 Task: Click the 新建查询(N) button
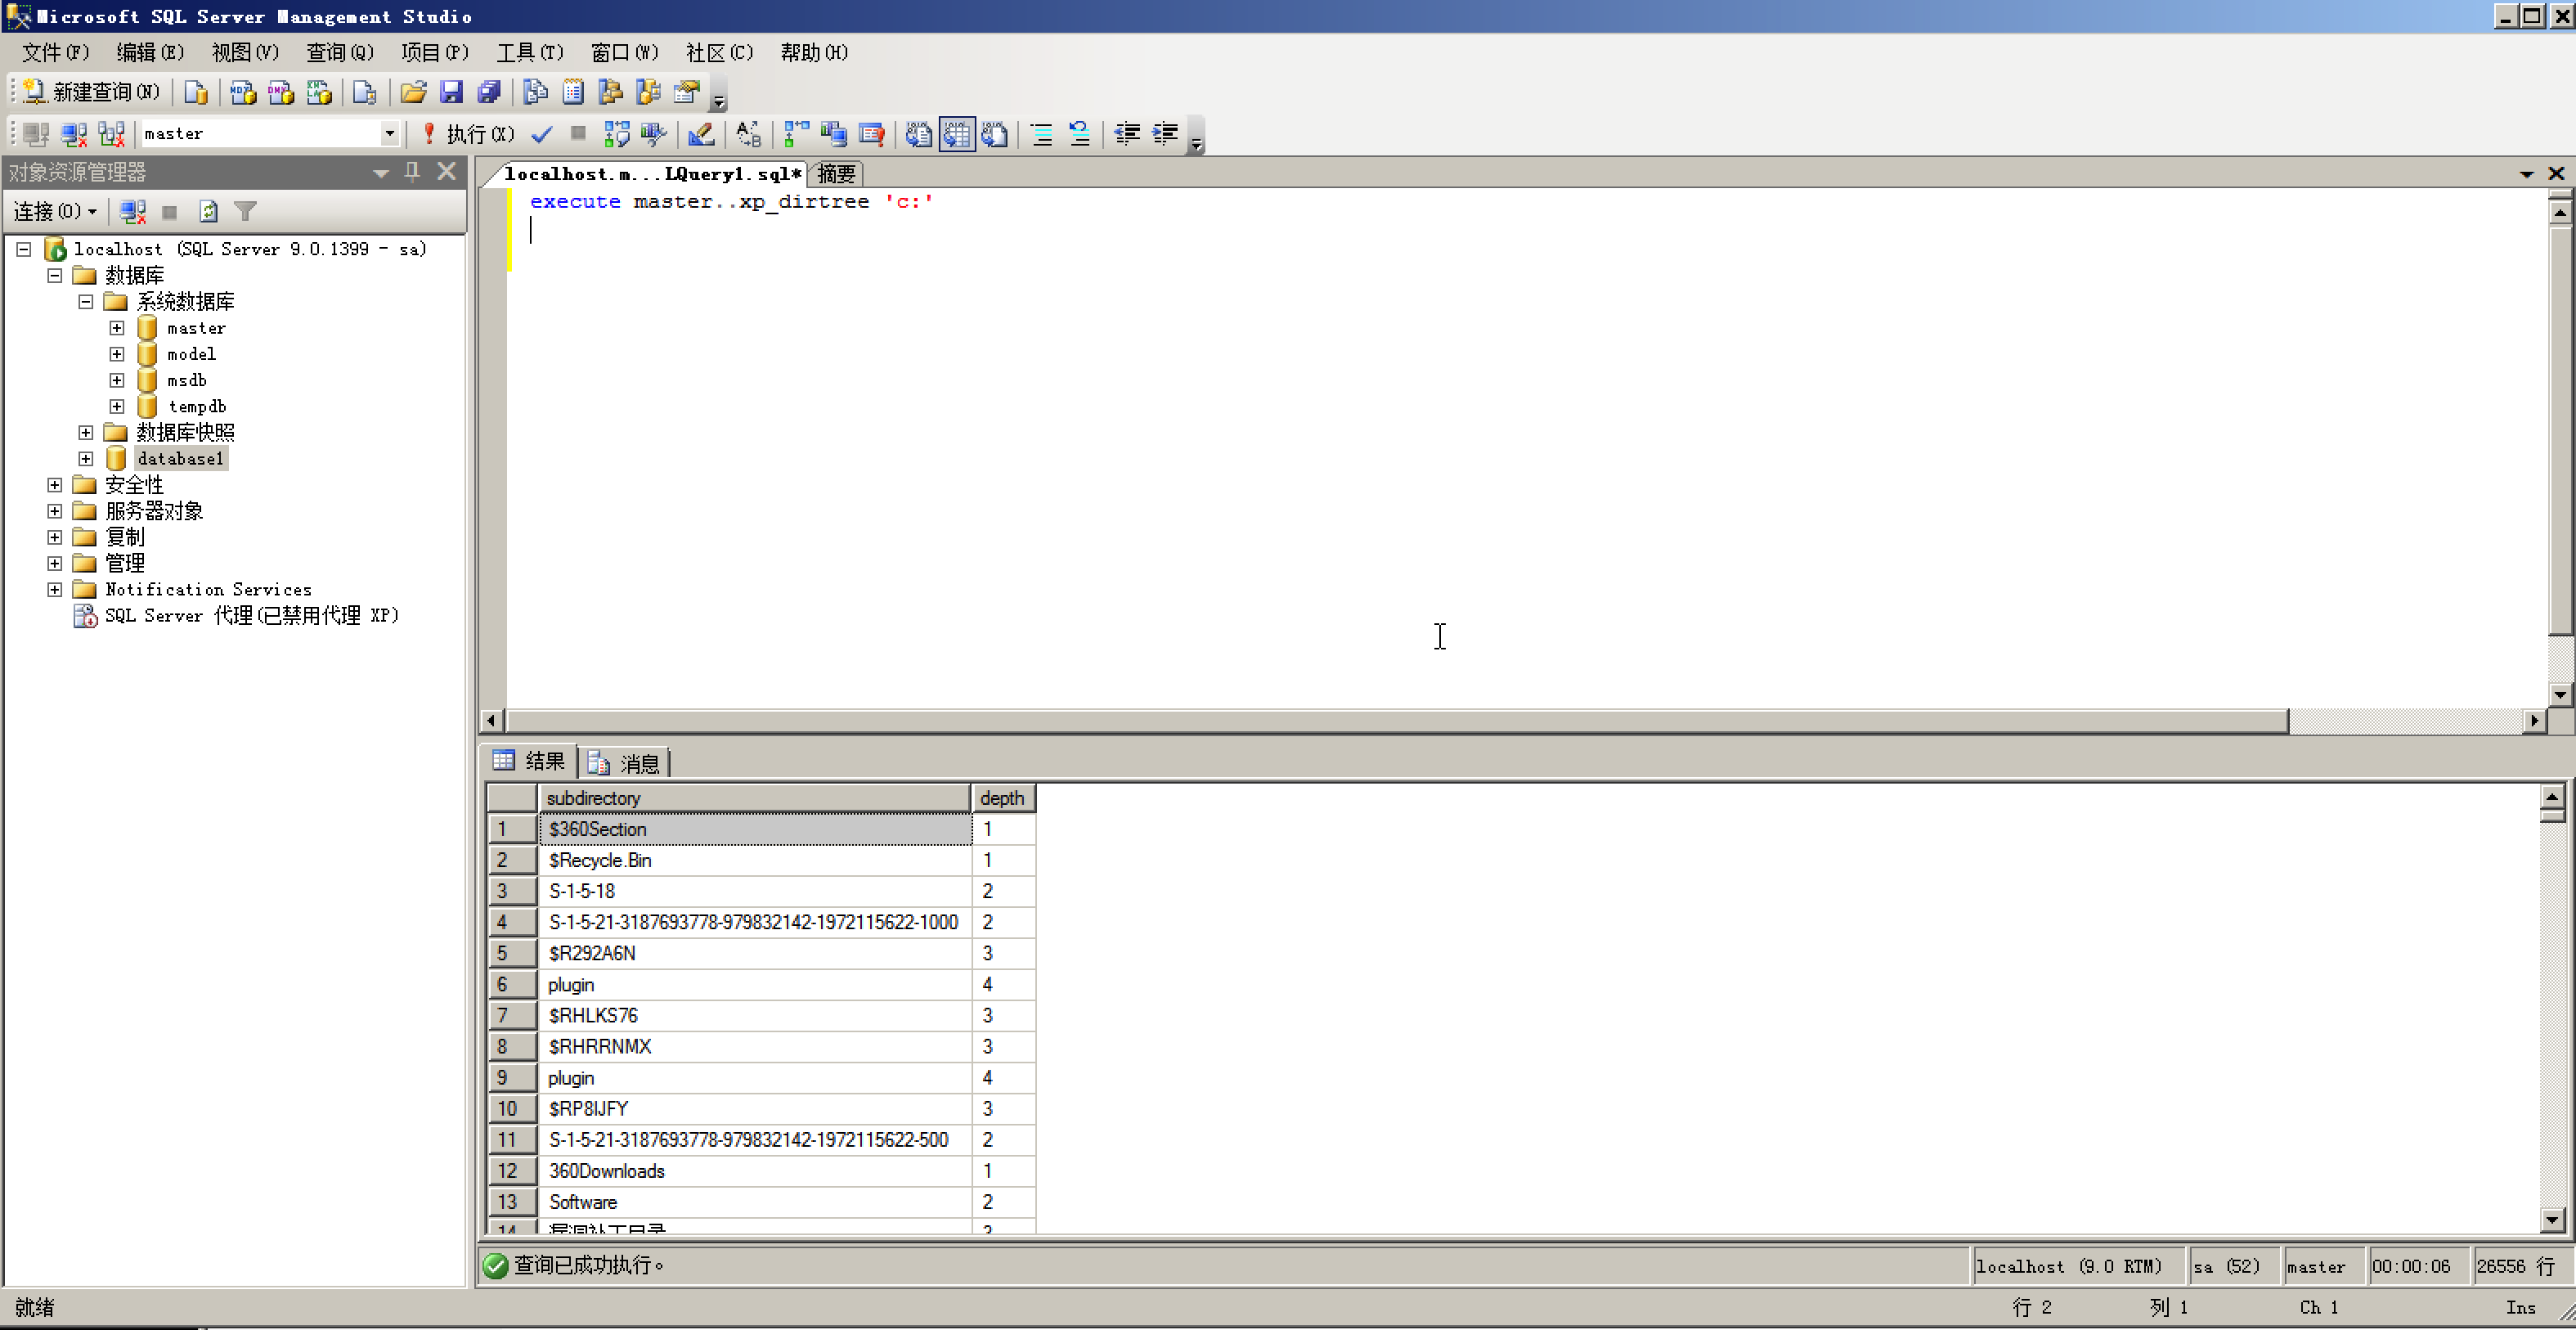(x=92, y=92)
